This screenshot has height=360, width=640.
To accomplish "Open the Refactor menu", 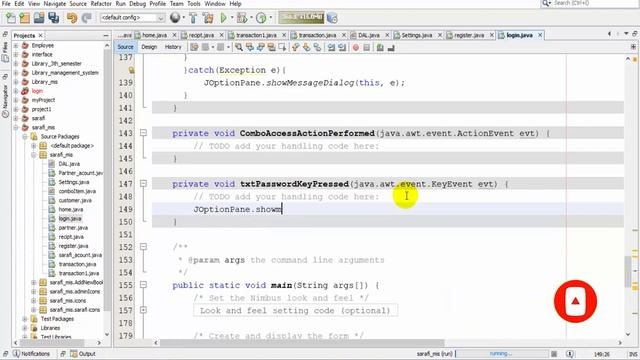I will [x=101, y=4].
